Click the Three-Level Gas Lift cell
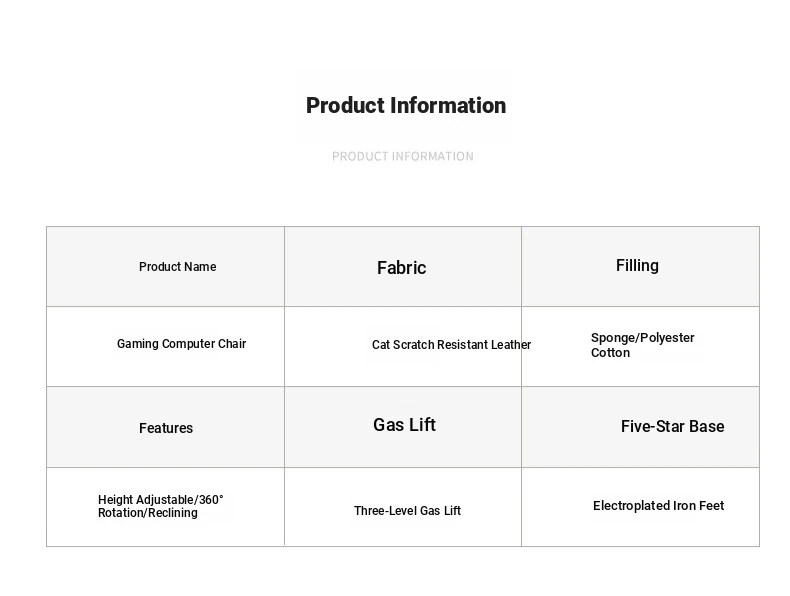This screenshot has width=790, height=596. (x=403, y=507)
